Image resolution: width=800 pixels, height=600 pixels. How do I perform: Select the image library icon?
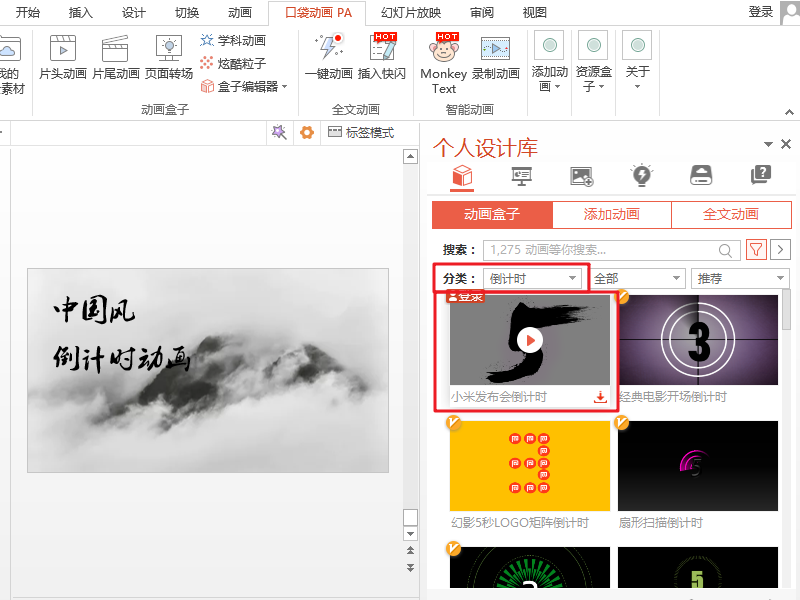point(581,176)
